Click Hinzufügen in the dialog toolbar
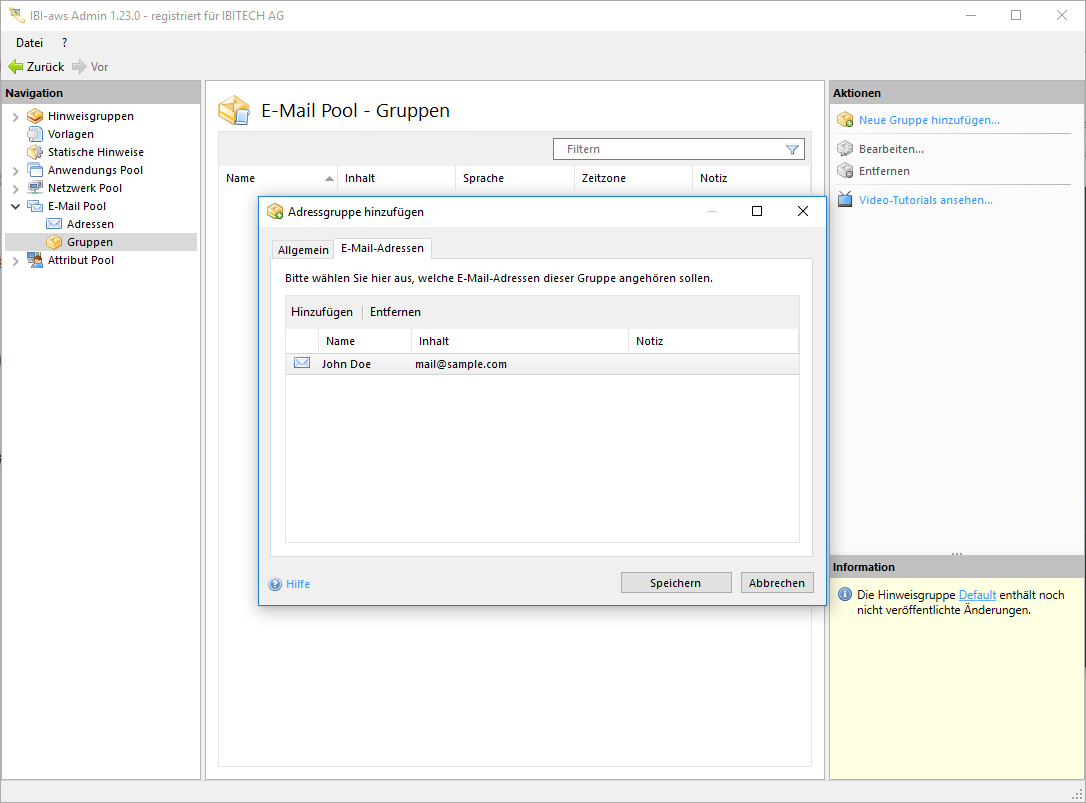 322,312
